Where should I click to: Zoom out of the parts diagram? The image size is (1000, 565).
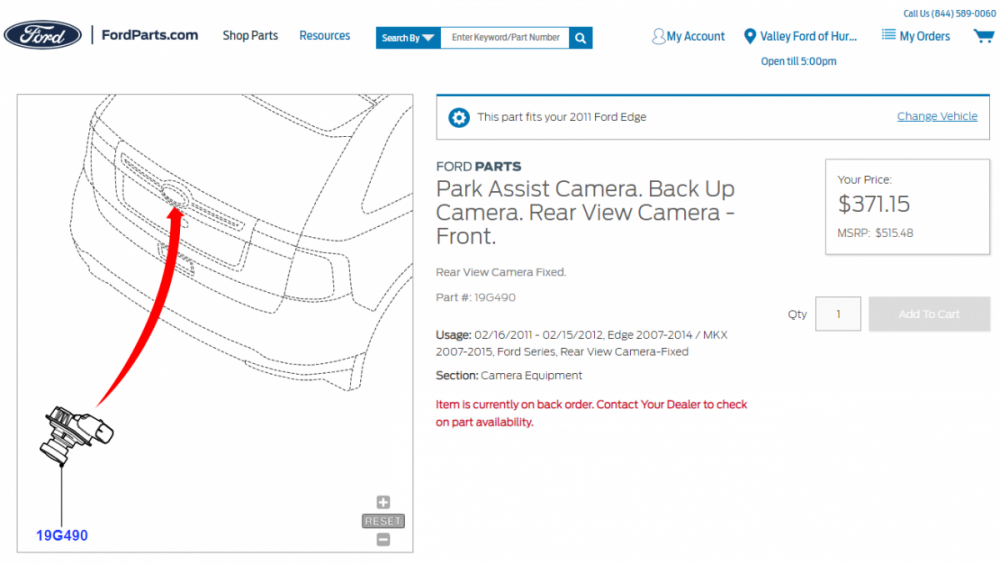tap(383, 539)
